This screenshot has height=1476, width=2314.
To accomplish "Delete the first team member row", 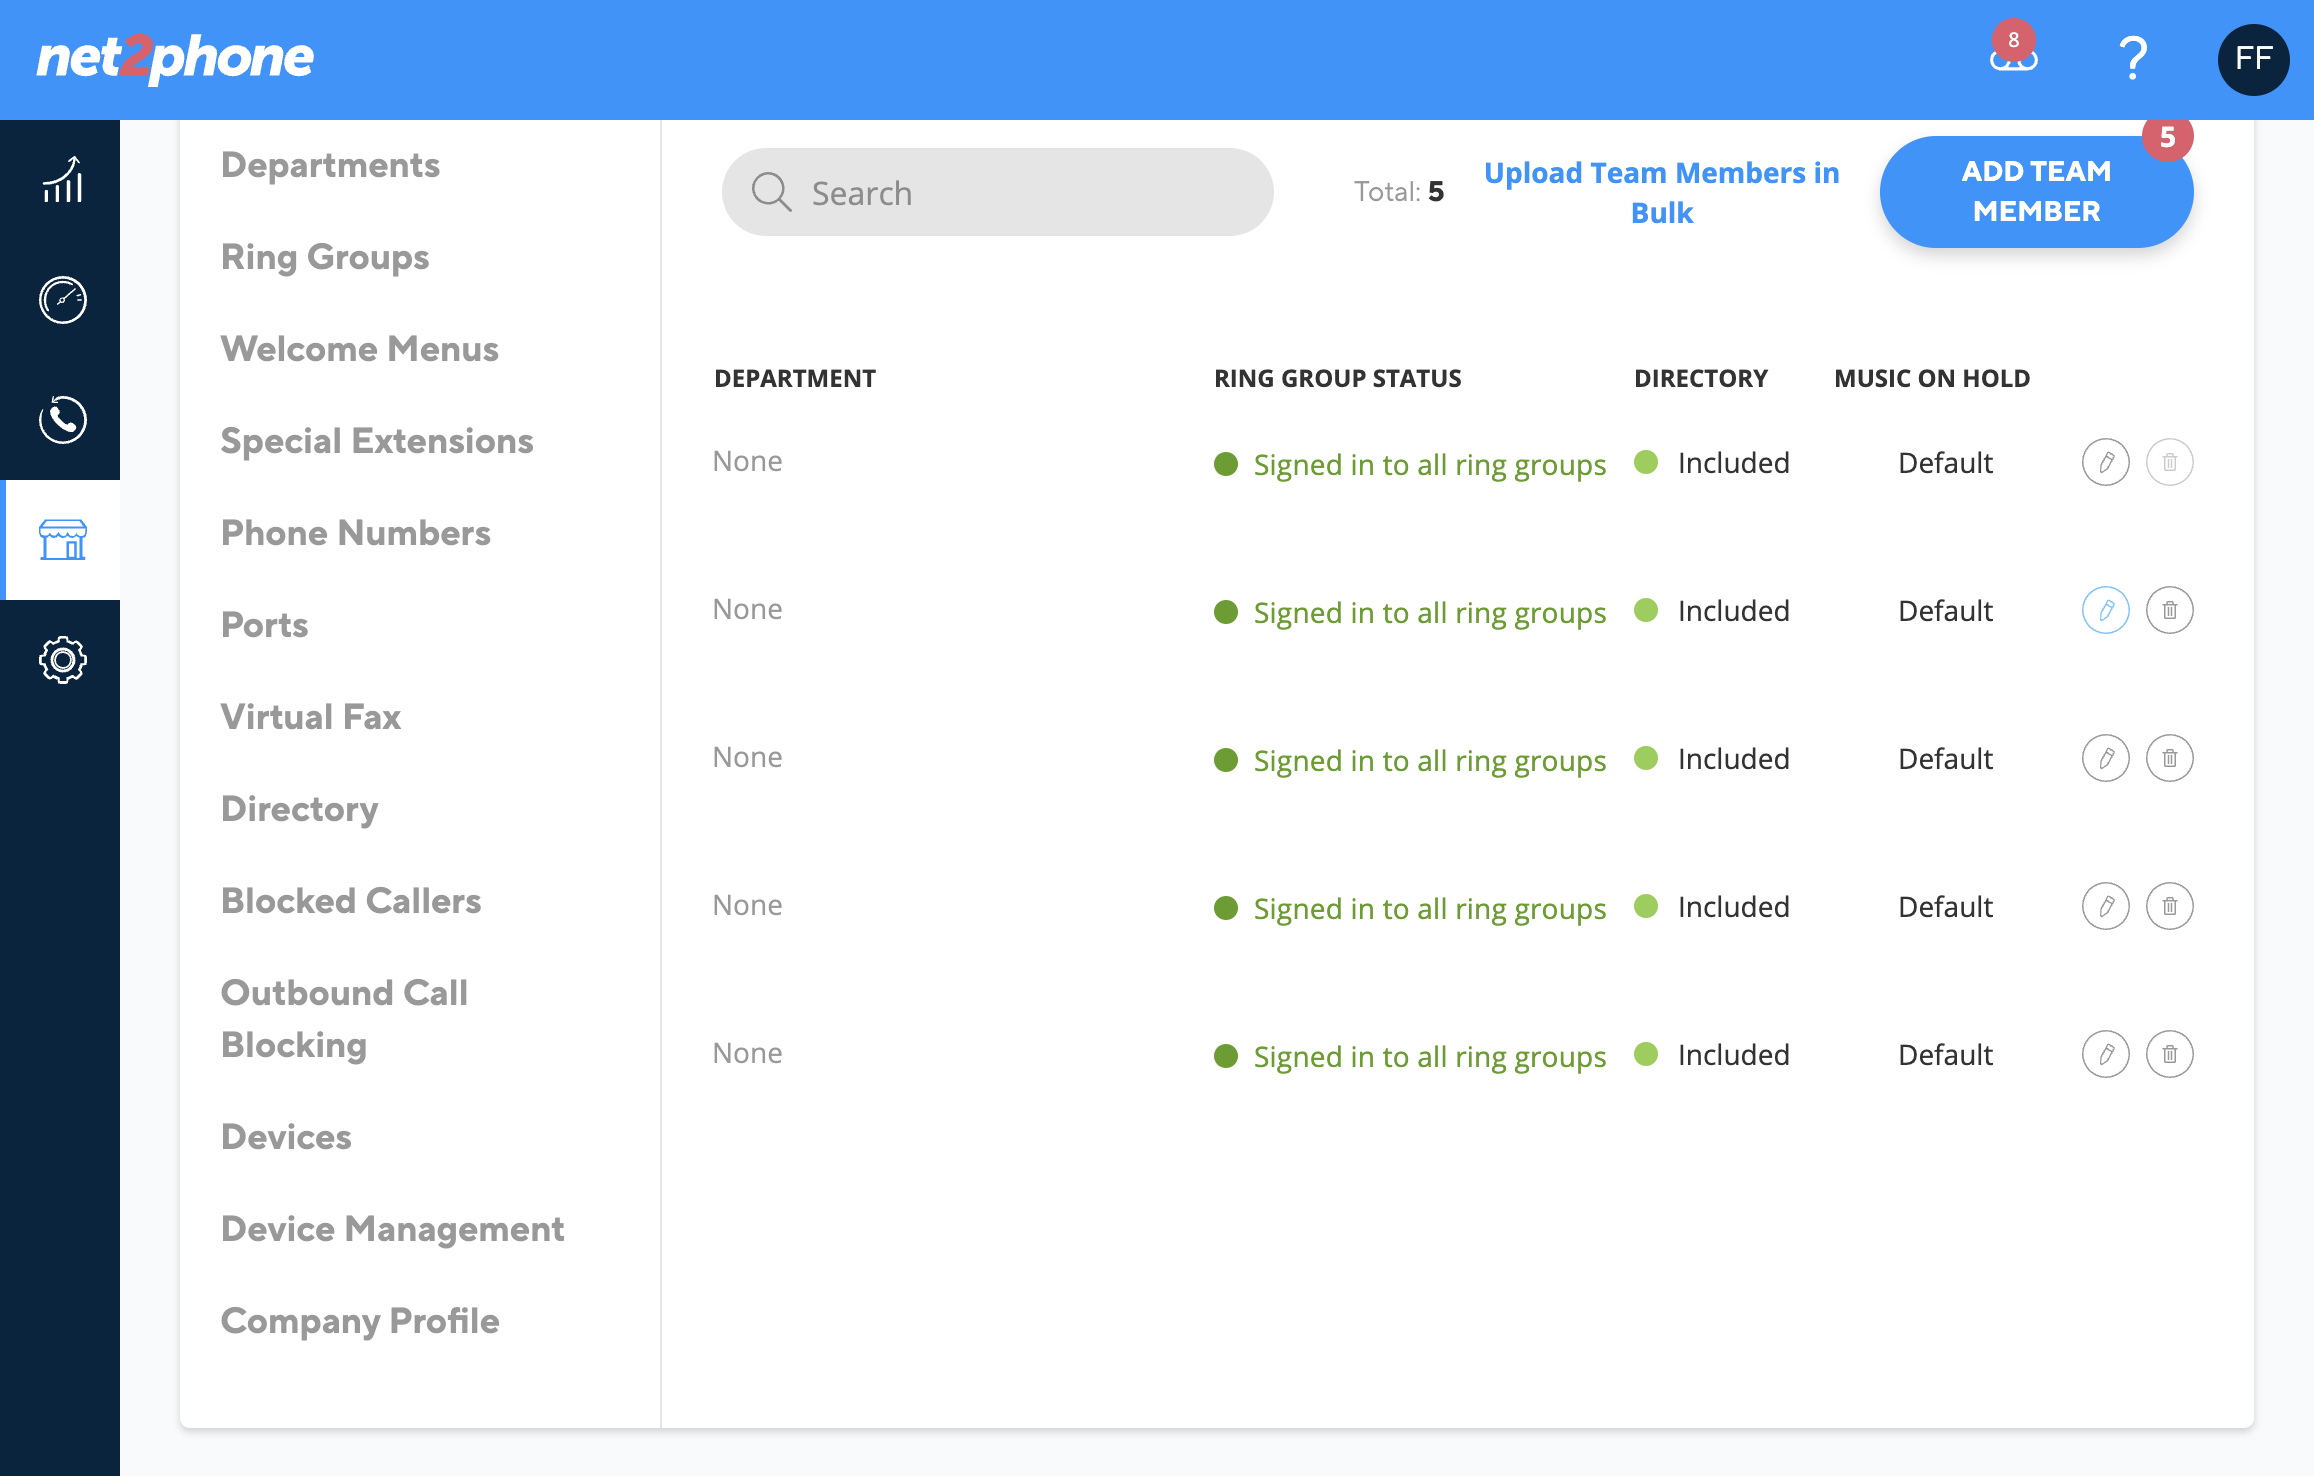I will click(2170, 462).
